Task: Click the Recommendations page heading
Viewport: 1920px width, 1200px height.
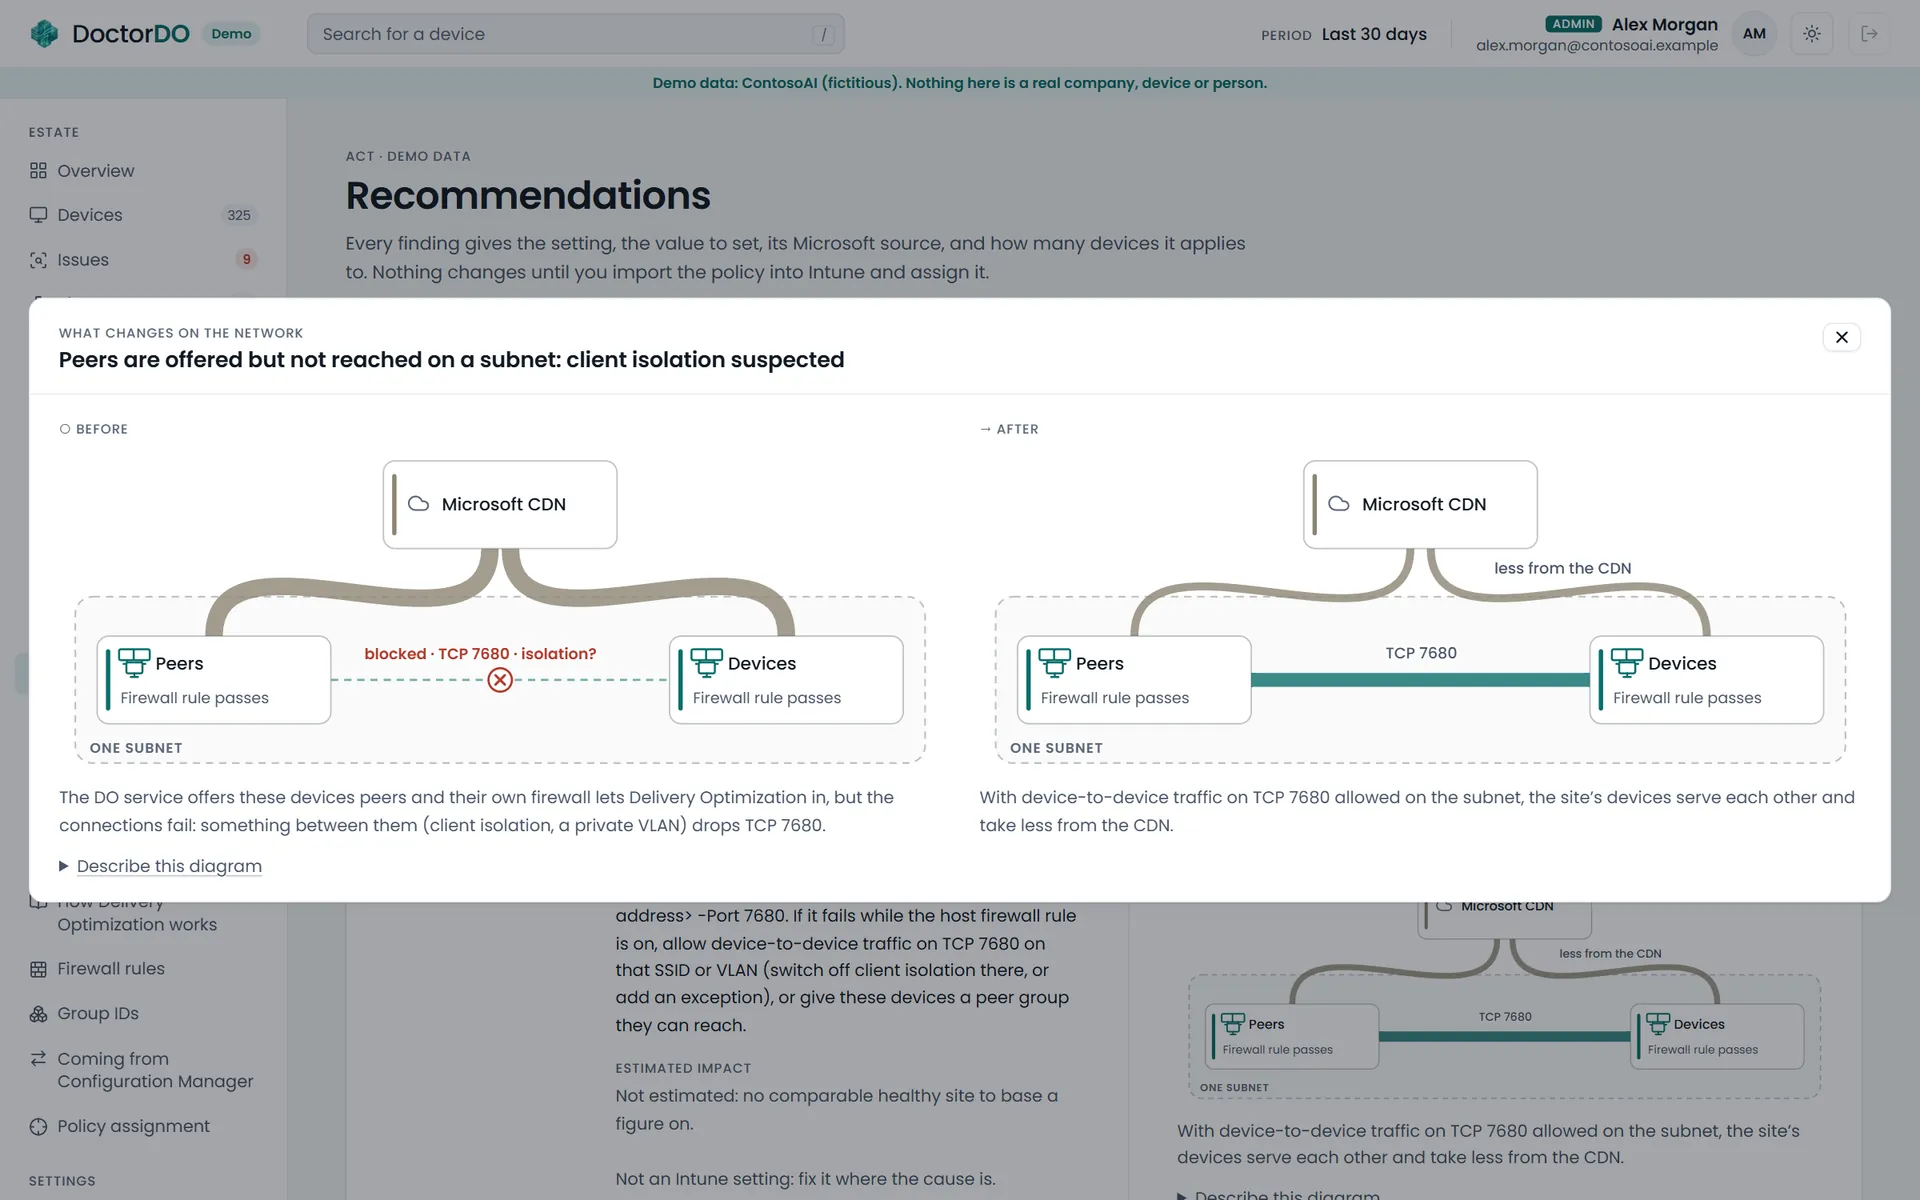Action: point(528,196)
